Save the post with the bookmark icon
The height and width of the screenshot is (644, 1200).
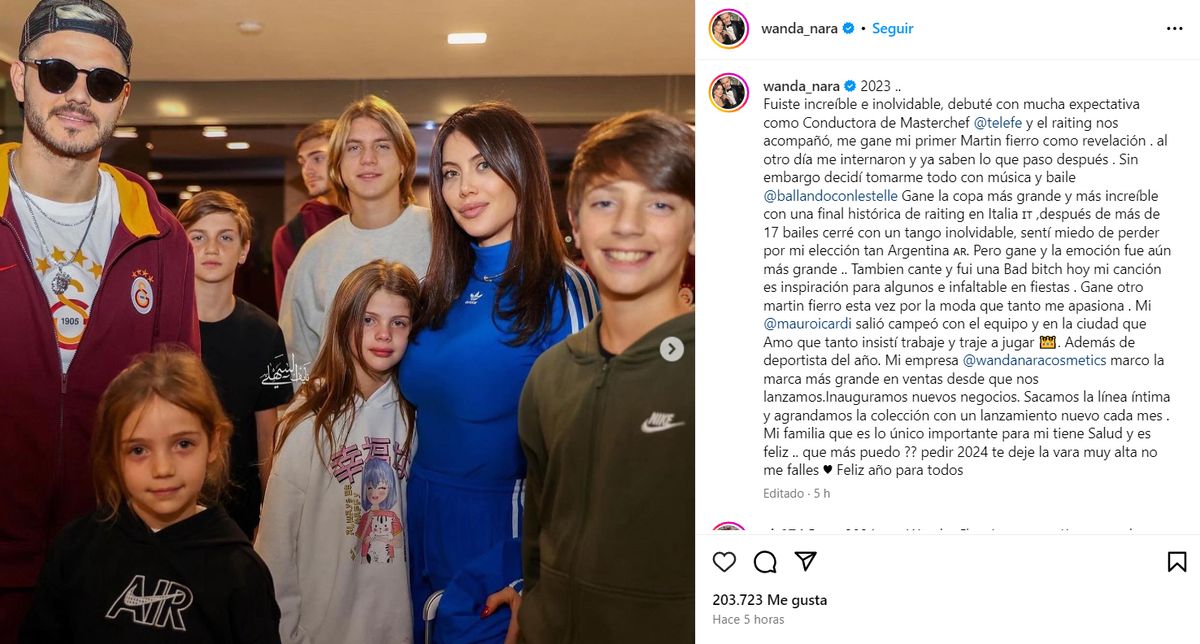(1177, 561)
